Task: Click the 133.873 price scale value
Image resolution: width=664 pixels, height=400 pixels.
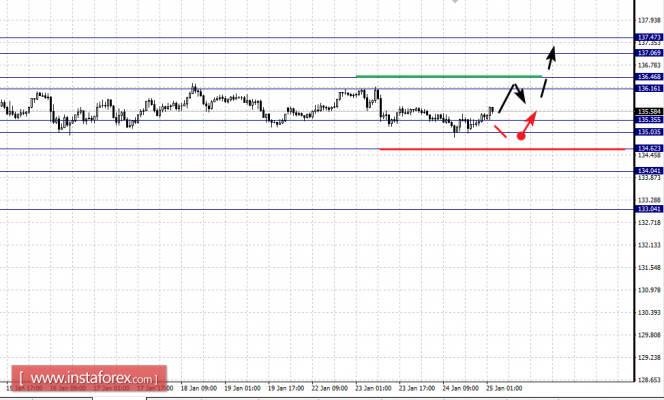Action: [649, 178]
